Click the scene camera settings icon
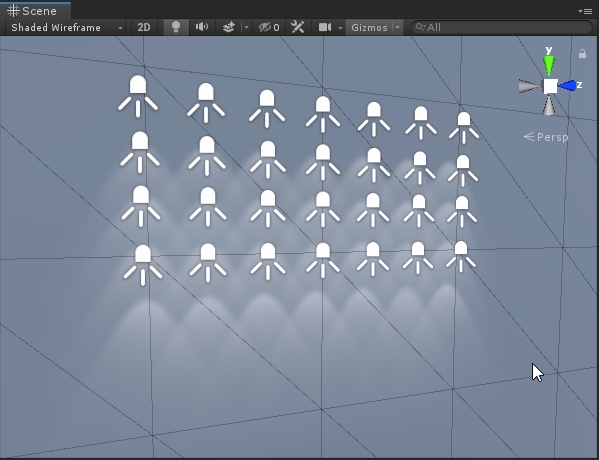Viewport: 599px width, 460px height. click(x=325, y=27)
